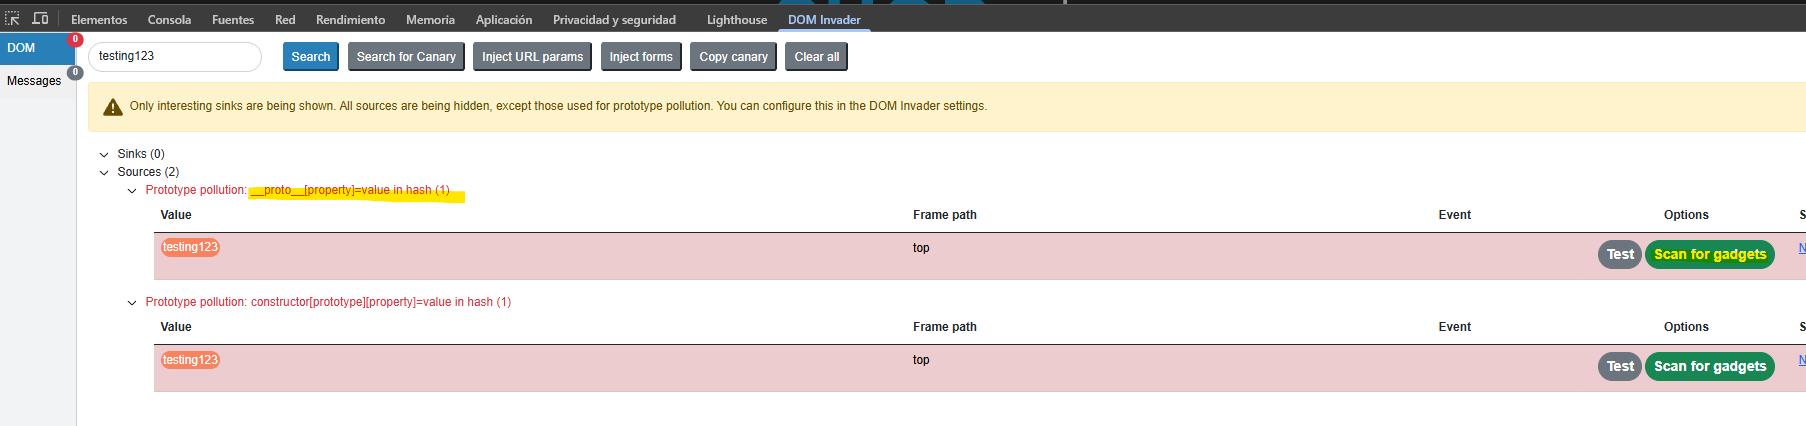Select the DOM side tab
Screen dimensions: 1806x426
[x=21, y=48]
